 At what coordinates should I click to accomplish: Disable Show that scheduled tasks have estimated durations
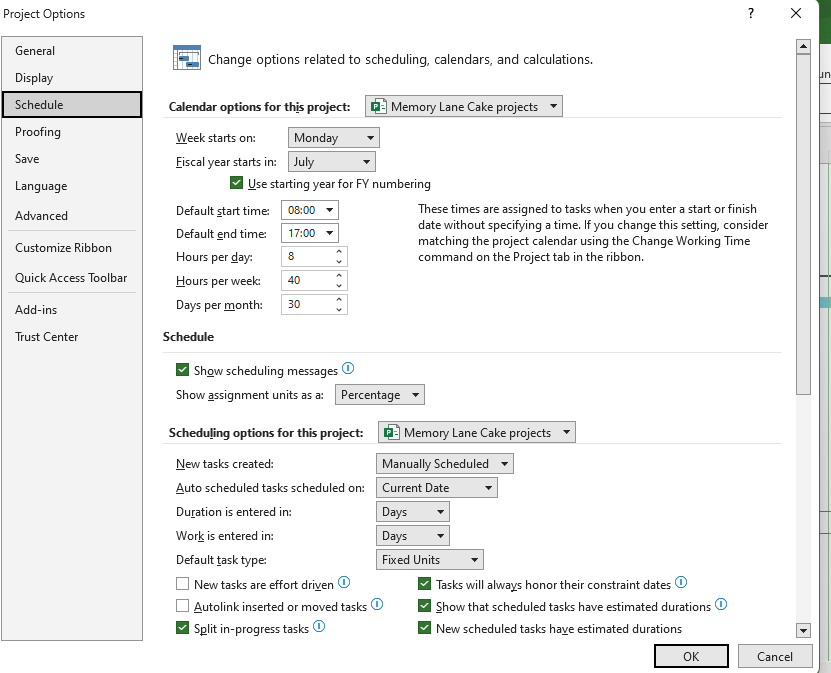424,604
